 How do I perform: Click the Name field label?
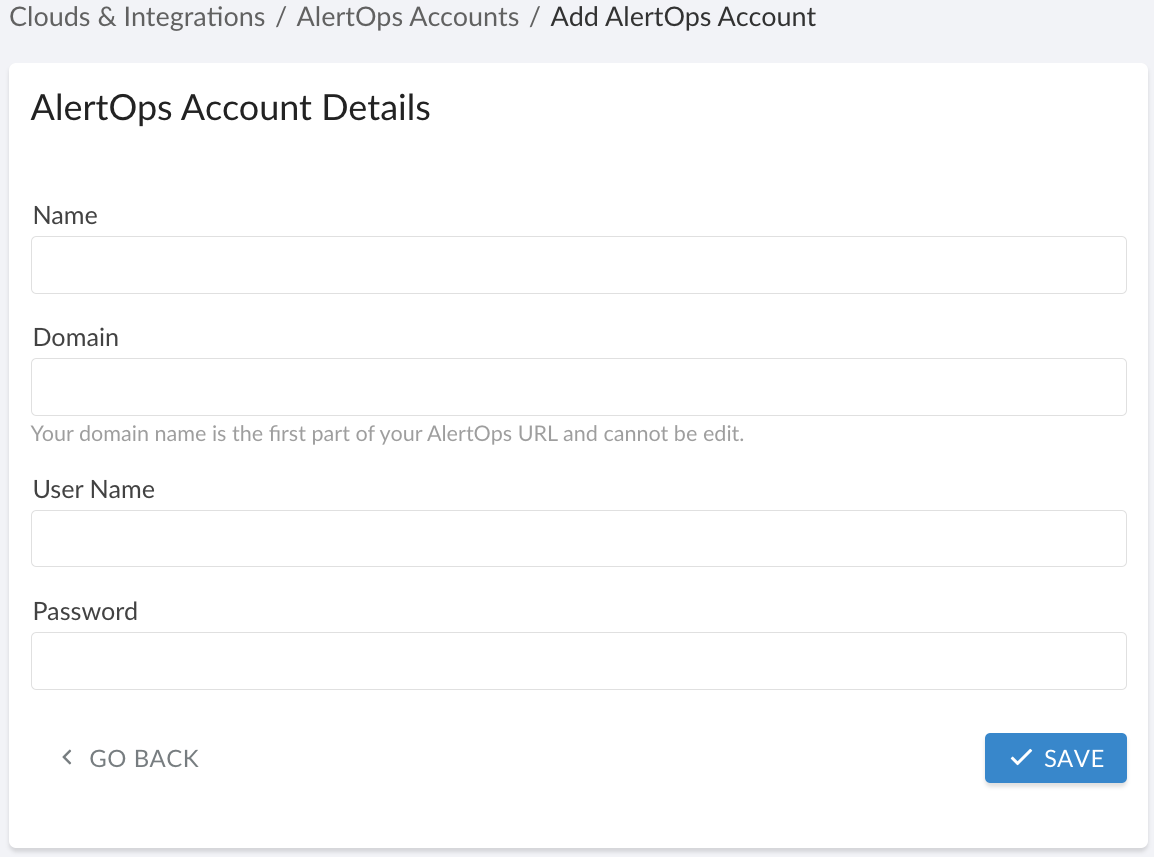pos(64,215)
